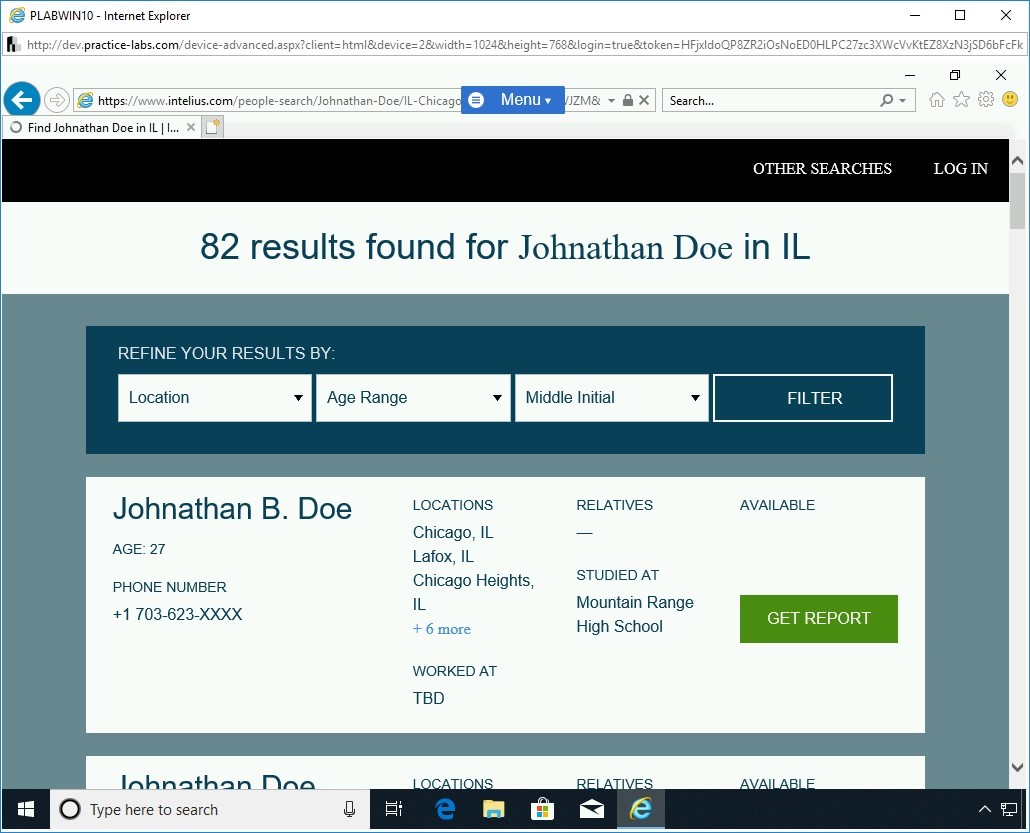1030x833 pixels.
Task: Open Internet Explorer home page icon
Action: coord(936,100)
